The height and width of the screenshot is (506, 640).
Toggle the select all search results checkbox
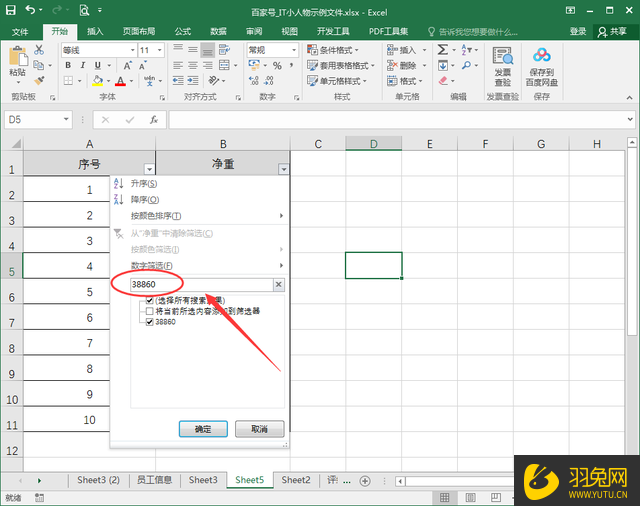coord(149,300)
